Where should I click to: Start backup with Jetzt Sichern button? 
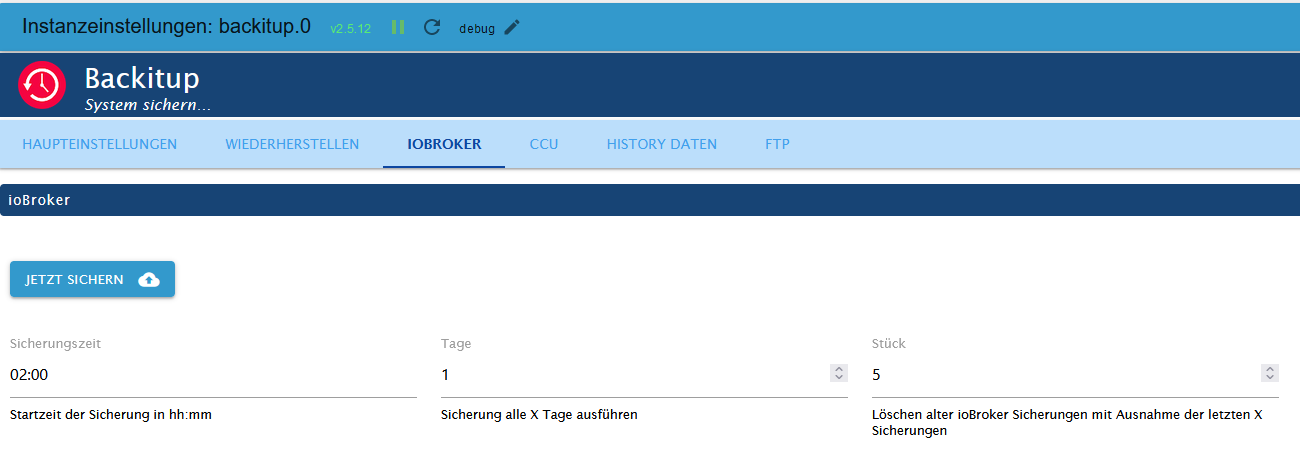92,280
